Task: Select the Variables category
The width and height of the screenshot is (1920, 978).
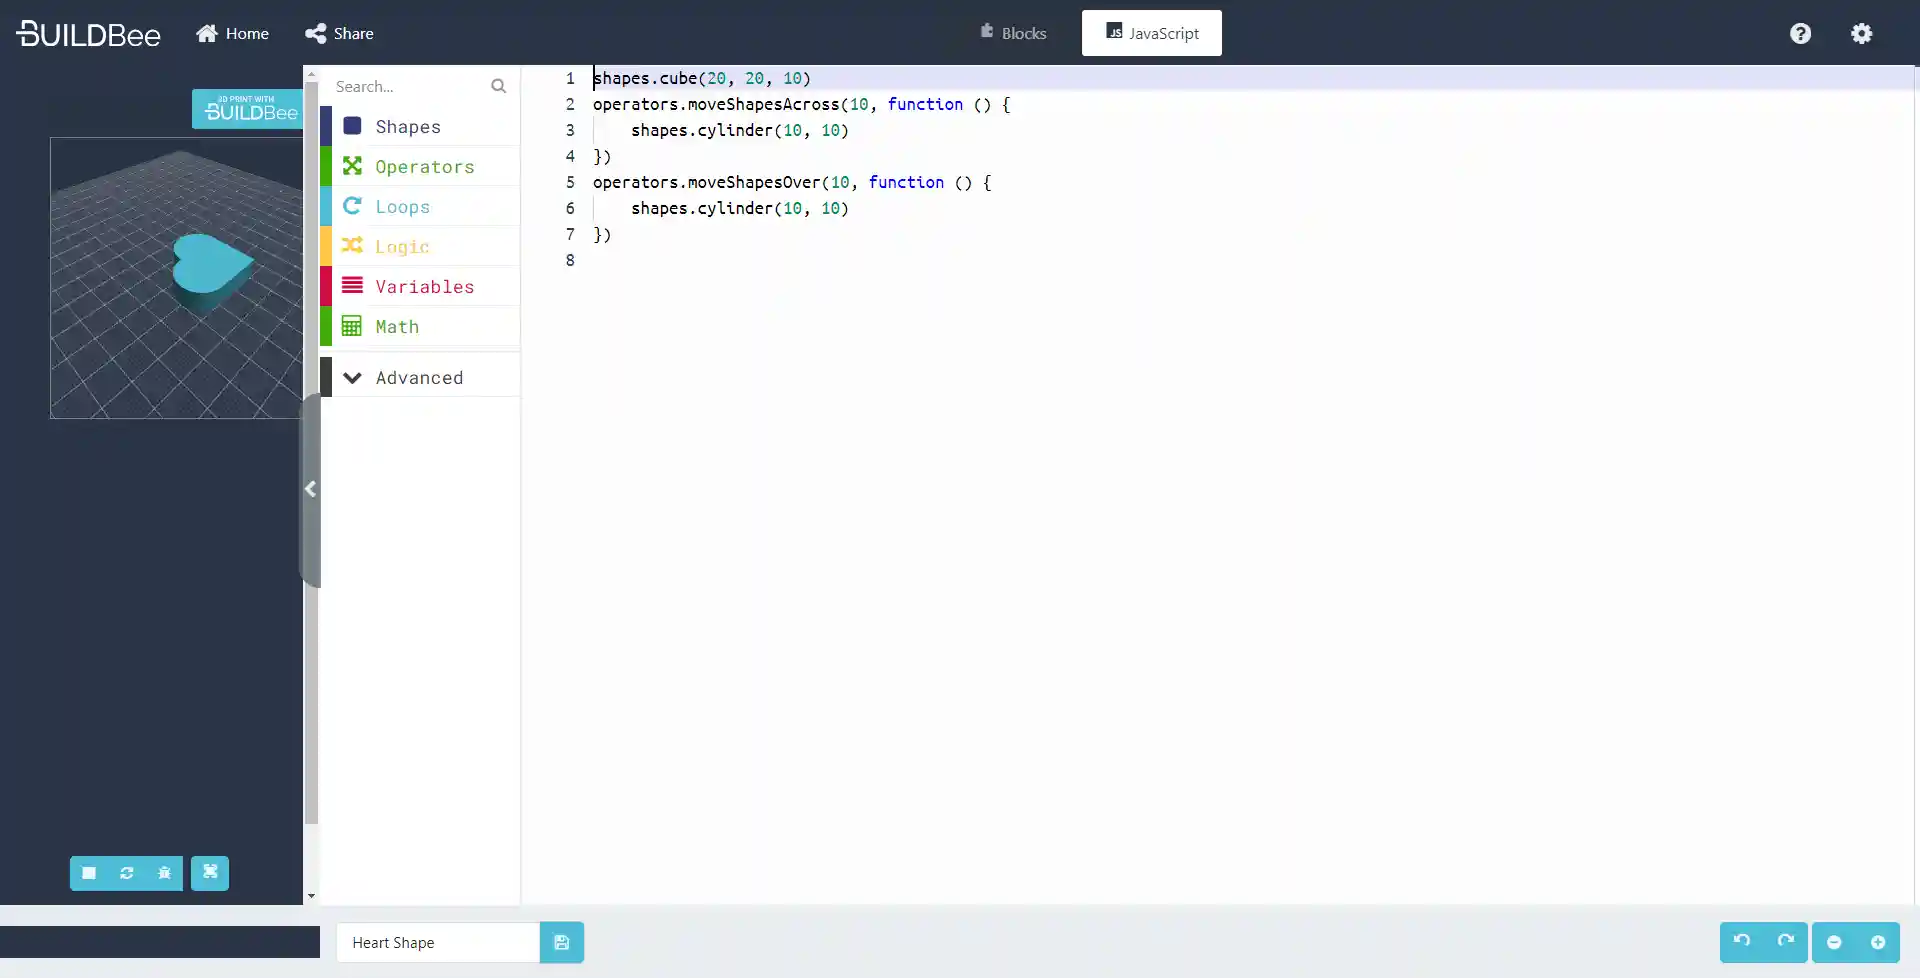Action: pos(425,286)
